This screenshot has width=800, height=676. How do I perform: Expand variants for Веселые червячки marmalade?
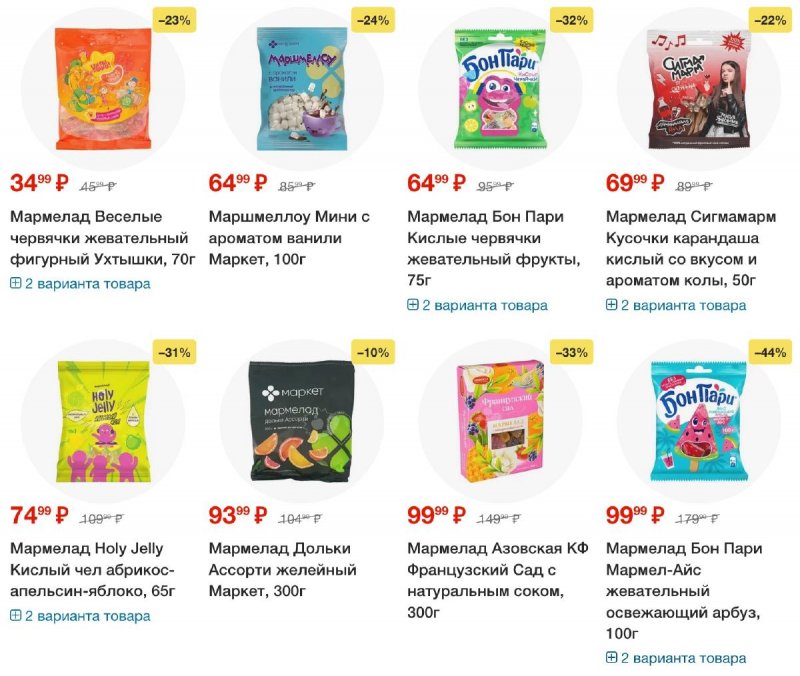[x=80, y=284]
